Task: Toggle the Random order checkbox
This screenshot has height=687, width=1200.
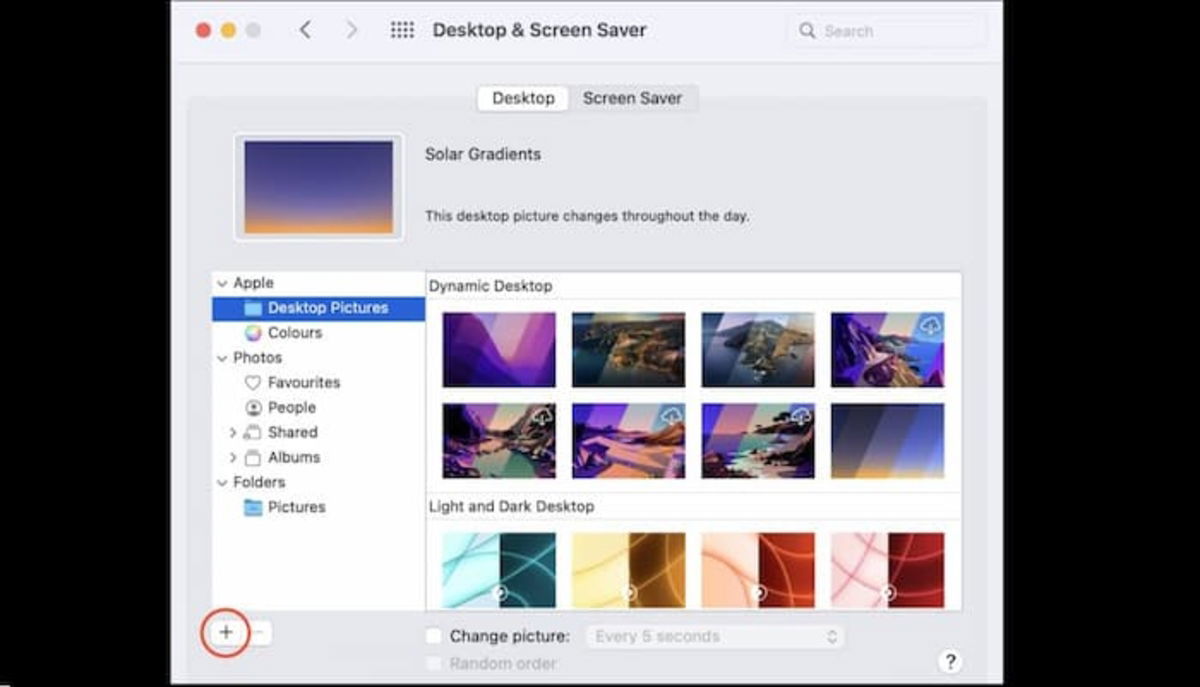Action: (x=433, y=663)
